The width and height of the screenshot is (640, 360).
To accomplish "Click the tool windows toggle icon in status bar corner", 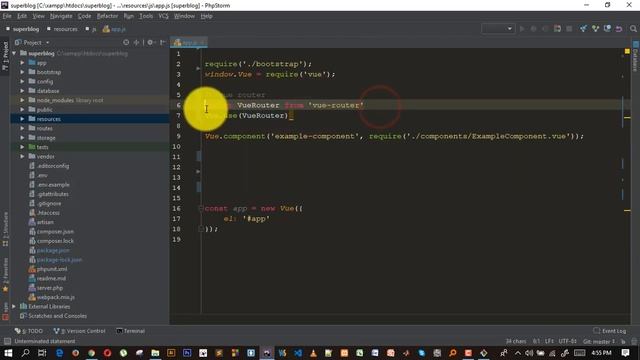I will click(7, 341).
